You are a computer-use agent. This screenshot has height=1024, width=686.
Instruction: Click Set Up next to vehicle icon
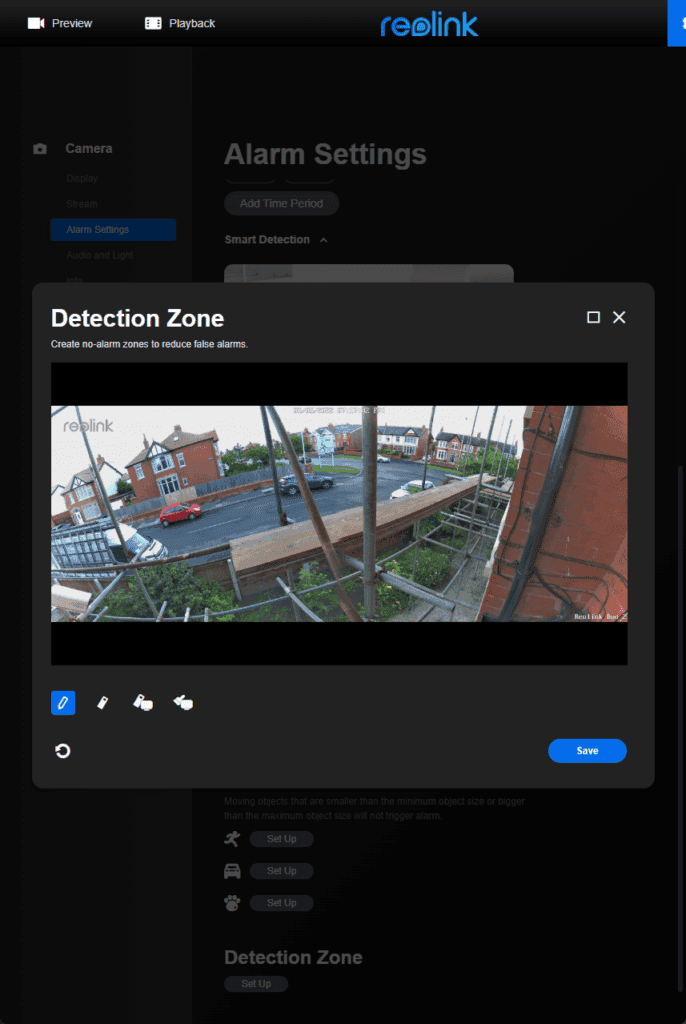[281, 871]
